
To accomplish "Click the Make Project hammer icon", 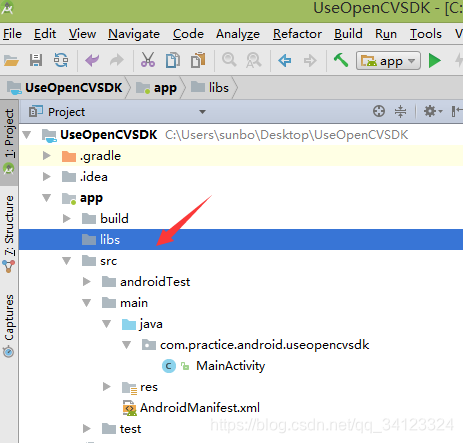I will pyautogui.click(x=341, y=60).
